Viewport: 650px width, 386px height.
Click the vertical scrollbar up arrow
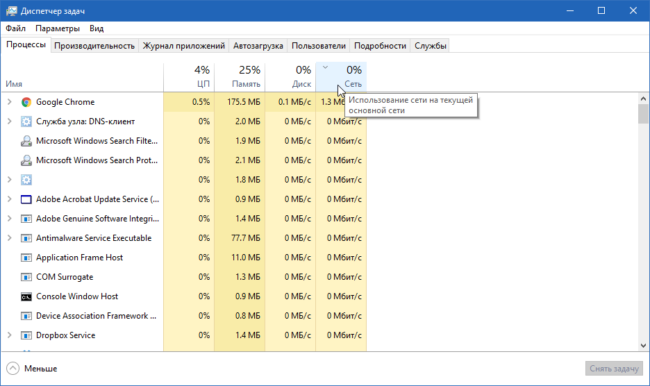[643, 99]
